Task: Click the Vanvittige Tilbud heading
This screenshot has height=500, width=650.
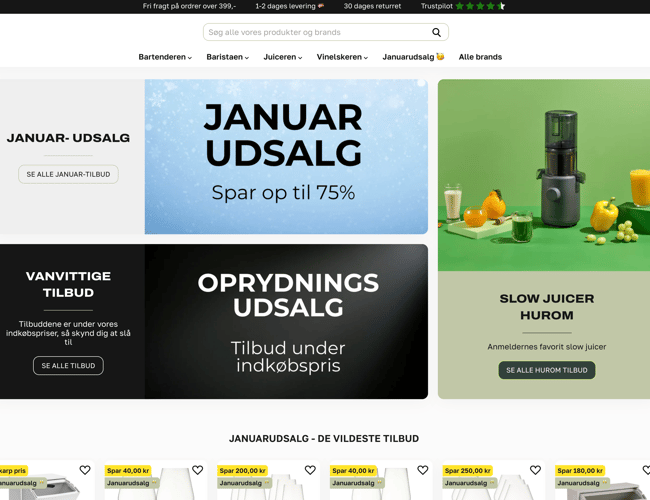Action: (x=68, y=284)
